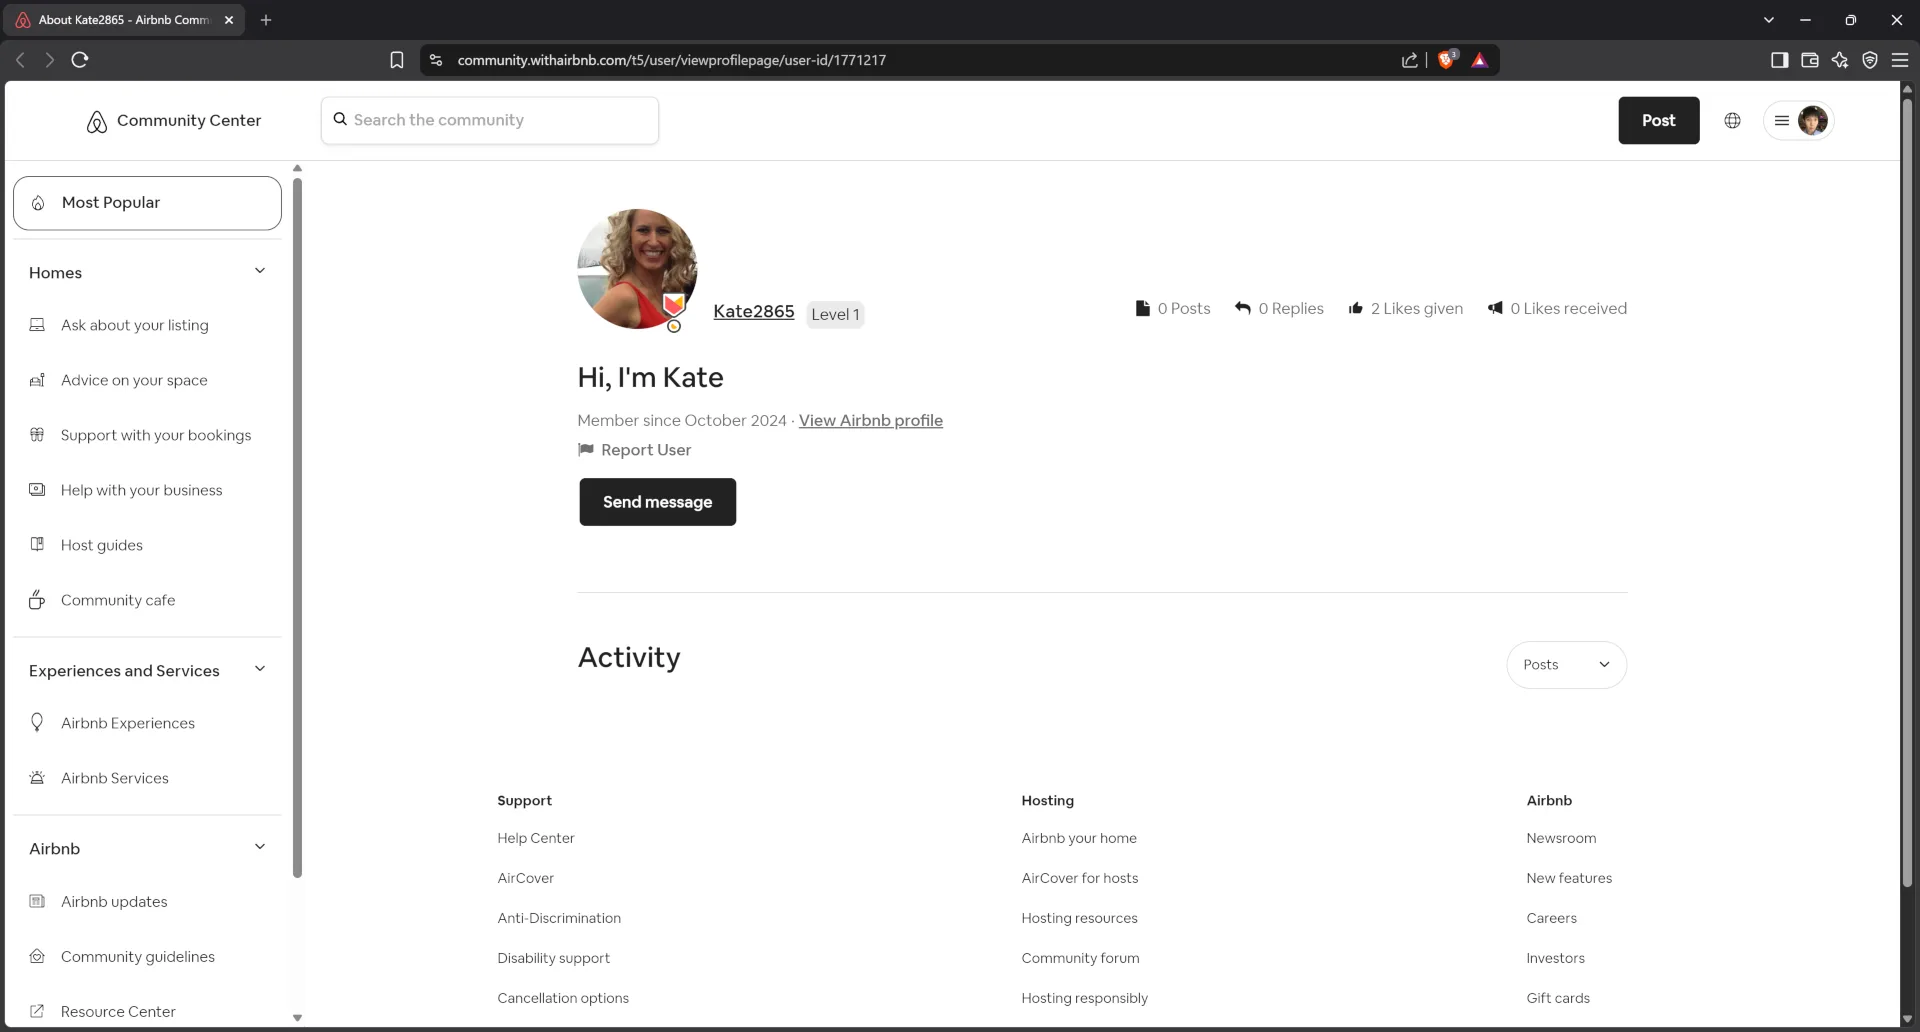Click the Likes given thumbs-up icon

coord(1355,308)
